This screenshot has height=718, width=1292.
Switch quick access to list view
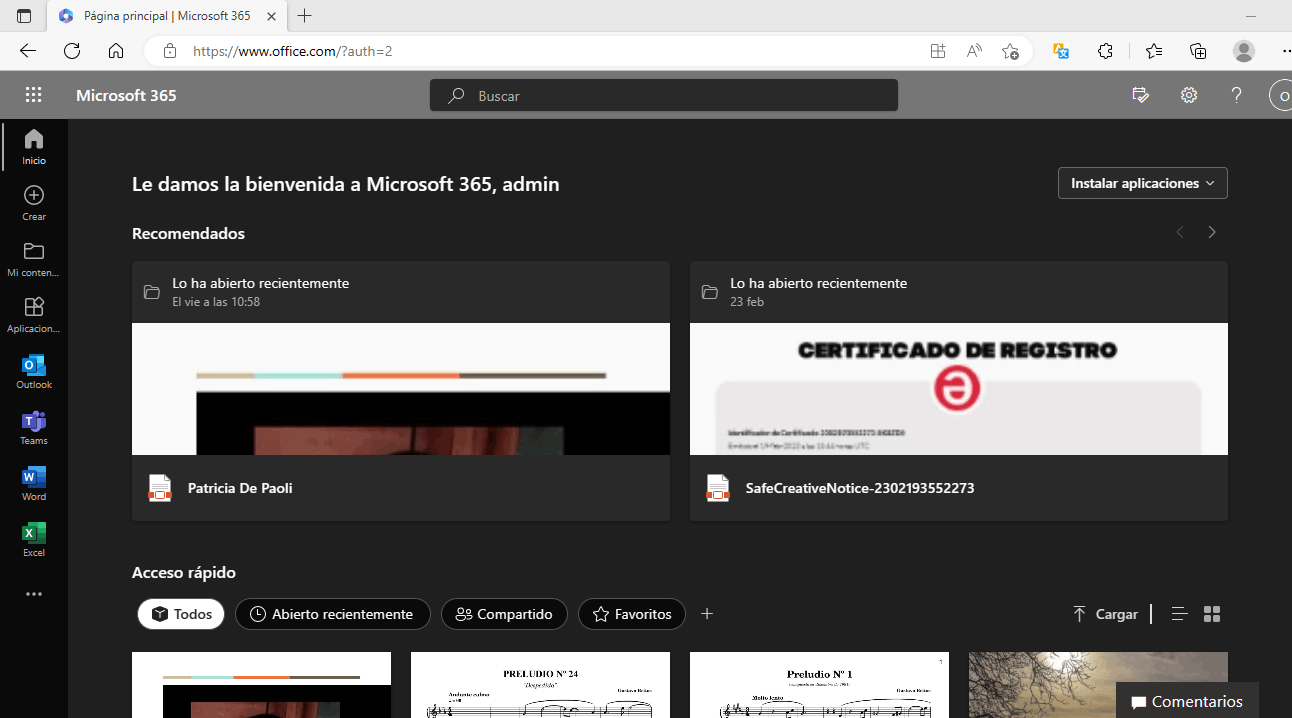pos(1179,614)
